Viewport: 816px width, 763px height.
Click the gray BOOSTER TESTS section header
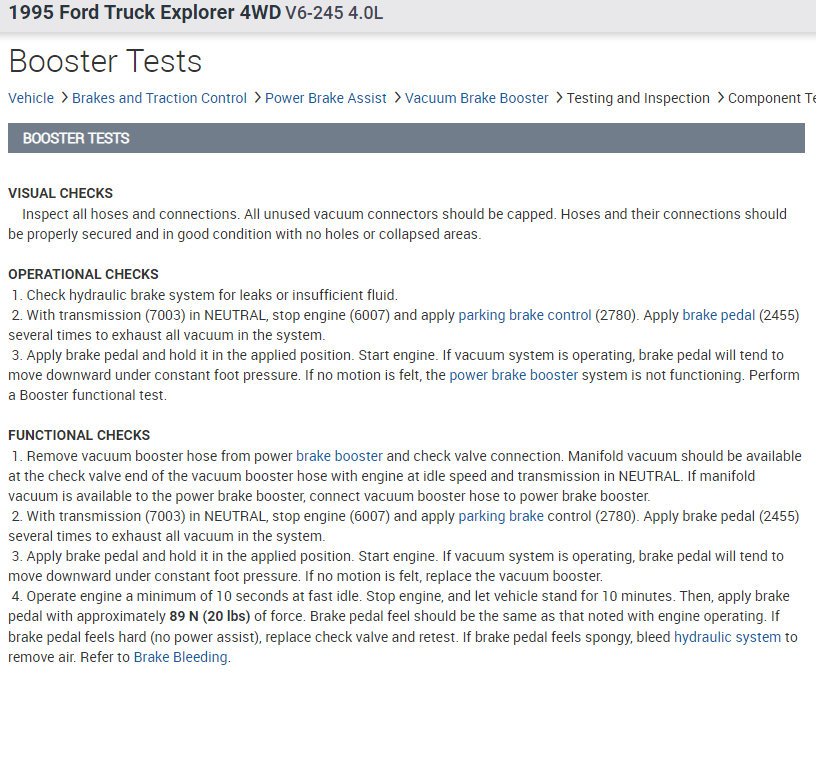tap(406, 138)
